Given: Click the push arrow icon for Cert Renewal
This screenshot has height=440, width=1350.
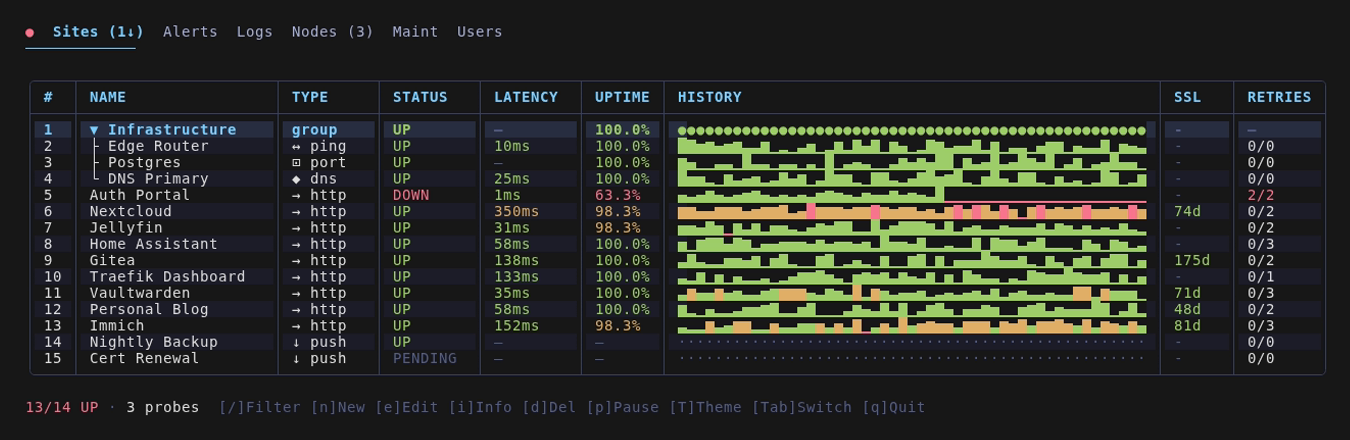Looking at the screenshot, I should pyautogui.click(x=296, y=358).
